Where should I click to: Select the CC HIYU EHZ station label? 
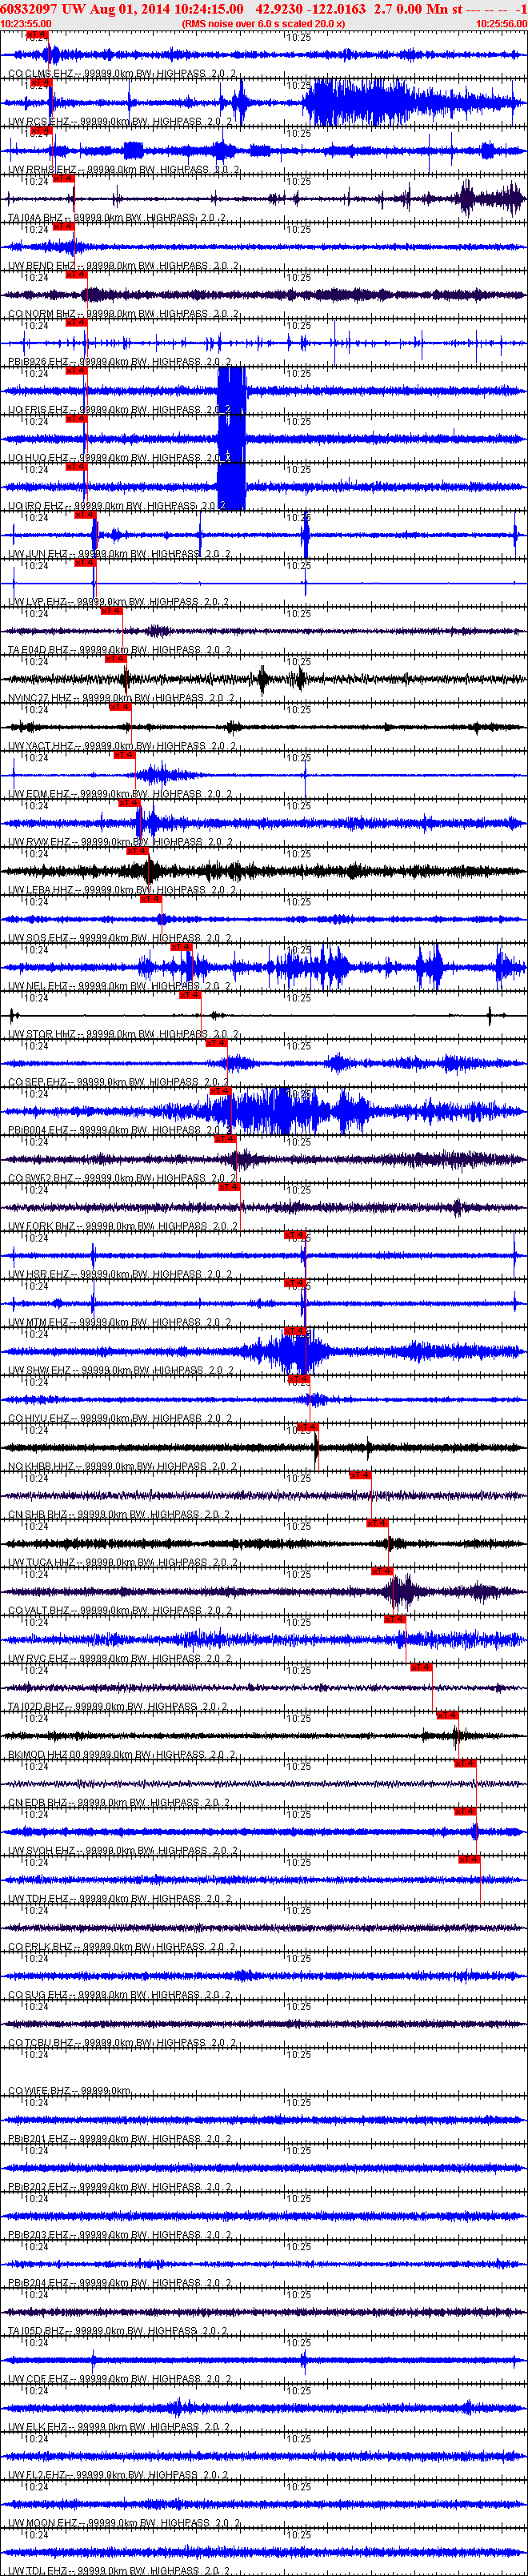point(120,1418)
